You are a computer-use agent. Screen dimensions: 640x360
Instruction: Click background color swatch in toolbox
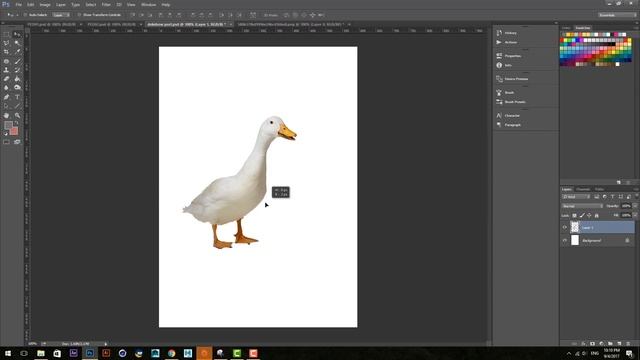[x=14, y=131]
